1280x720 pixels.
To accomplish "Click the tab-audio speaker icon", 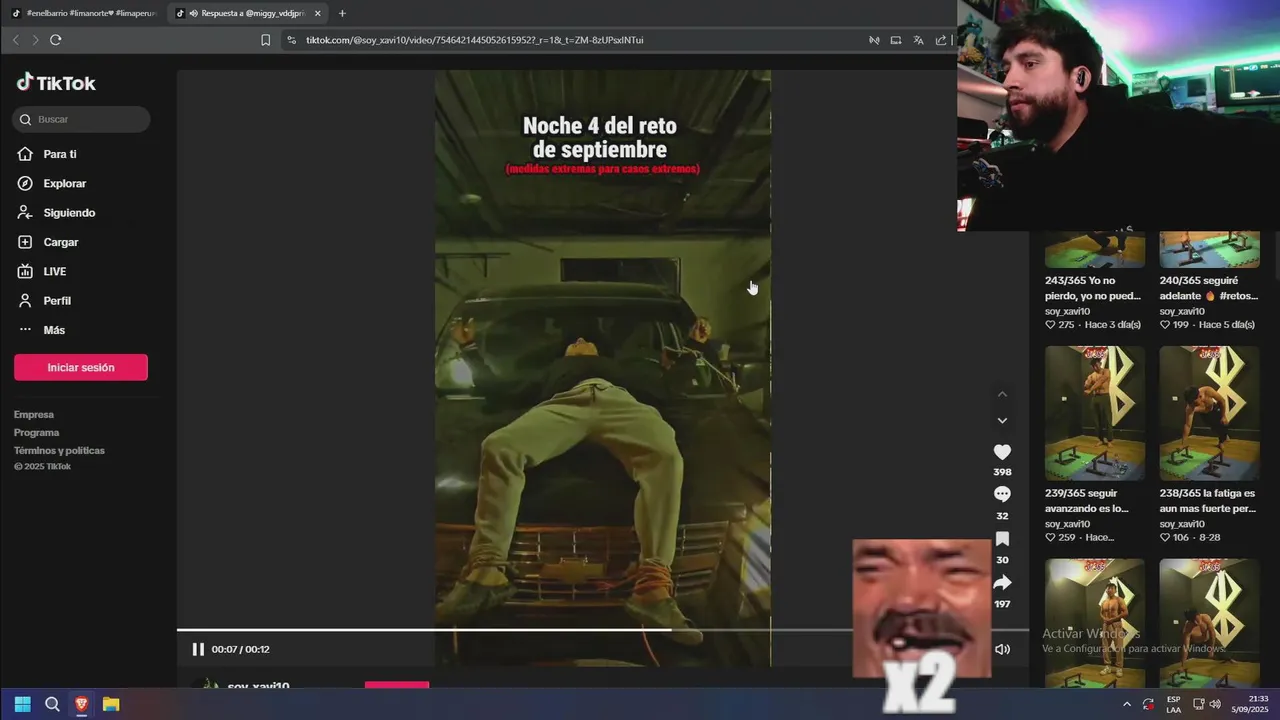I will coord(193,13).
